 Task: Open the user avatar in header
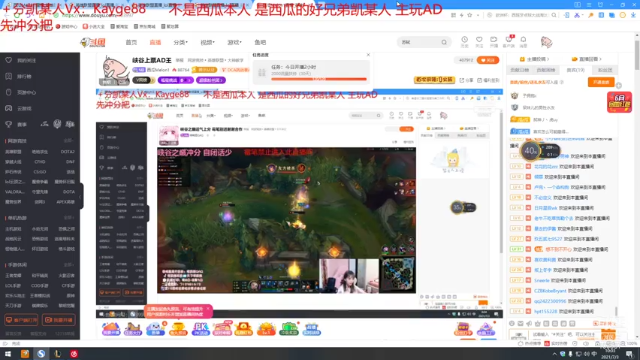(546, 42)
